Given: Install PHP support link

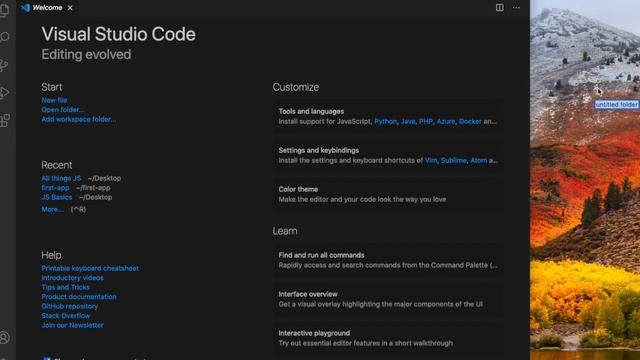Looking at the screenshot, I should (426, 121).
